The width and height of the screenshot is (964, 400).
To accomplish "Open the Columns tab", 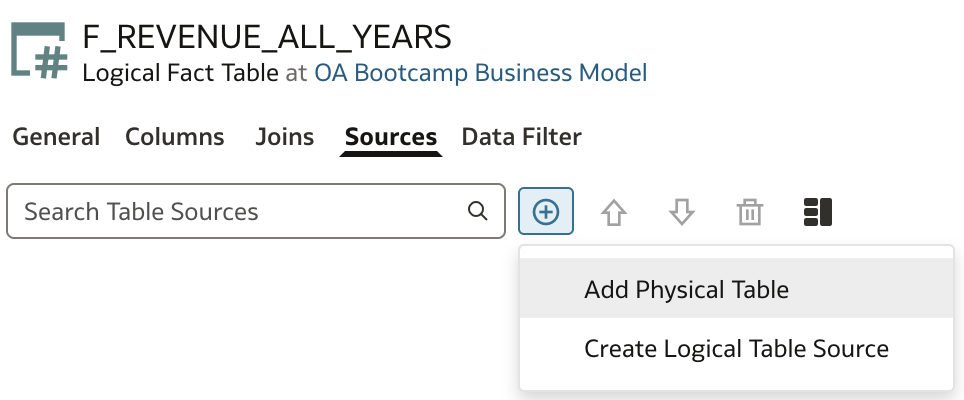I will (175, 136).
